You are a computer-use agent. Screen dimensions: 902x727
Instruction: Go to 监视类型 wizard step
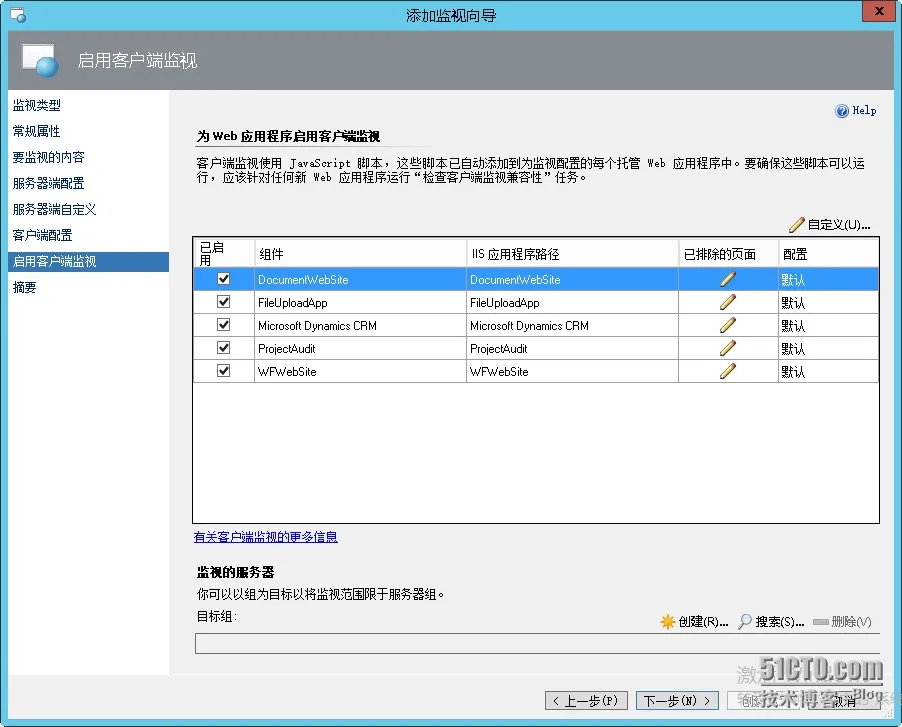pos(37,105)
